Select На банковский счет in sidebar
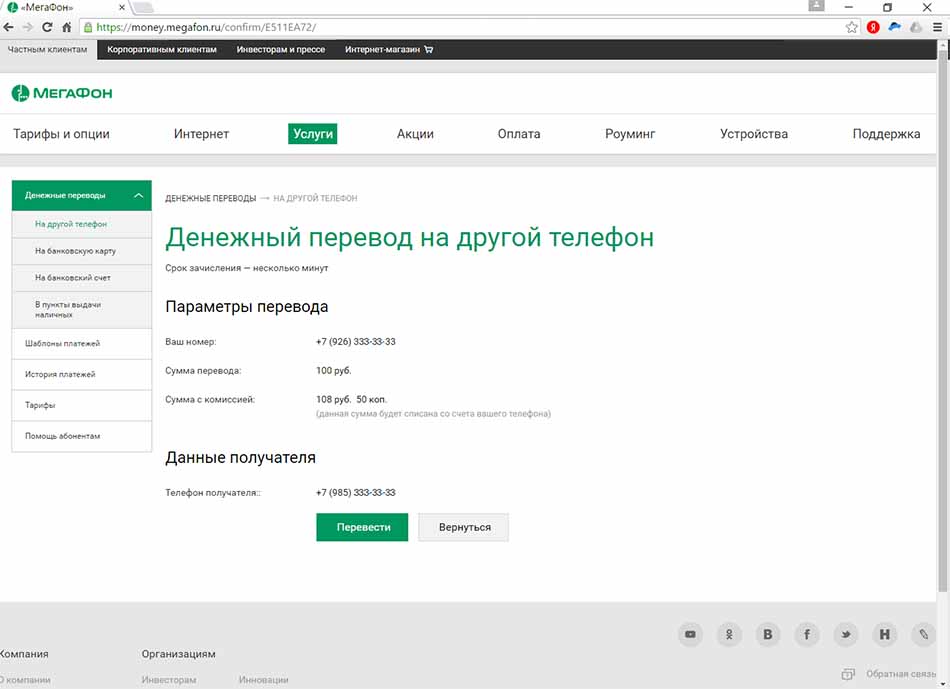The width and height of the screenshot is (950, 689). pos(82,278)
